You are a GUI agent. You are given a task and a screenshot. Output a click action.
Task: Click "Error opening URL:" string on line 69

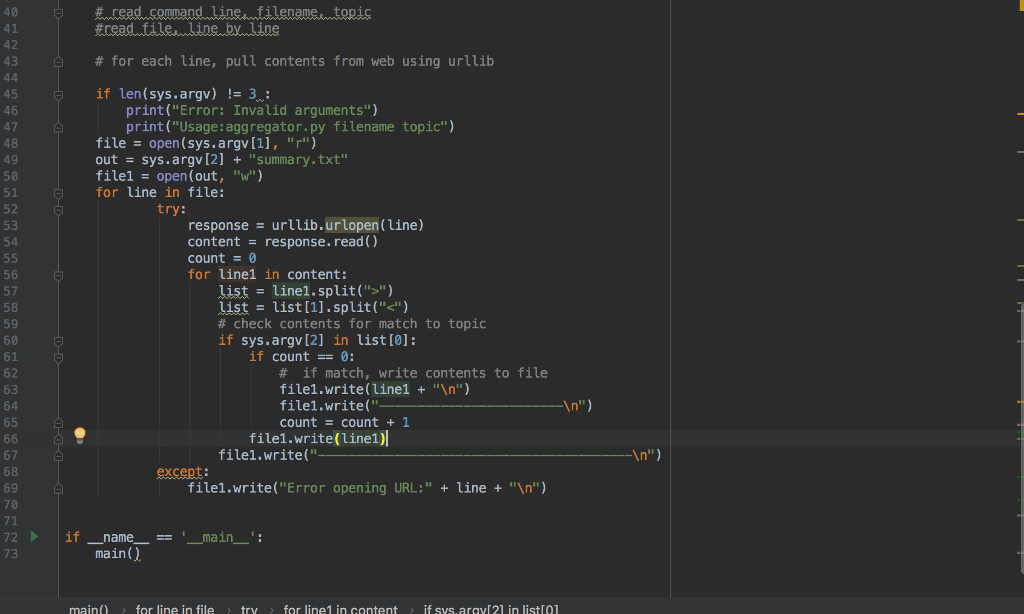356,488
